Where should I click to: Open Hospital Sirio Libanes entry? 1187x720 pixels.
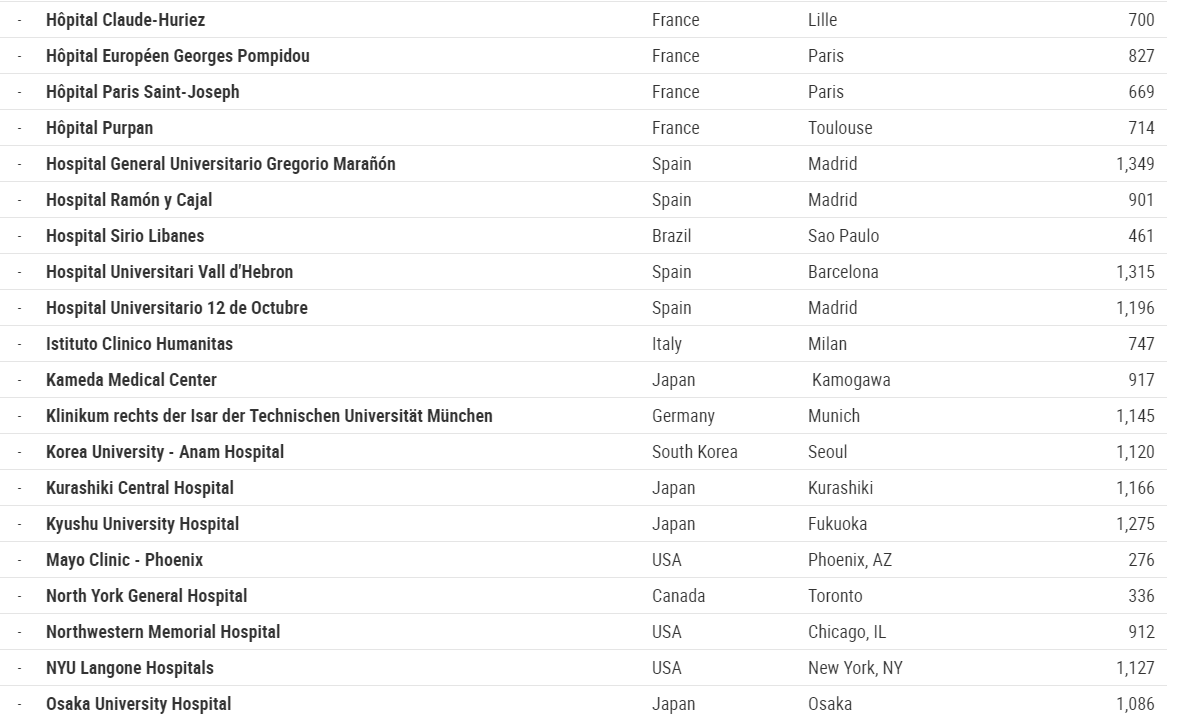click(x=125, y=236)
